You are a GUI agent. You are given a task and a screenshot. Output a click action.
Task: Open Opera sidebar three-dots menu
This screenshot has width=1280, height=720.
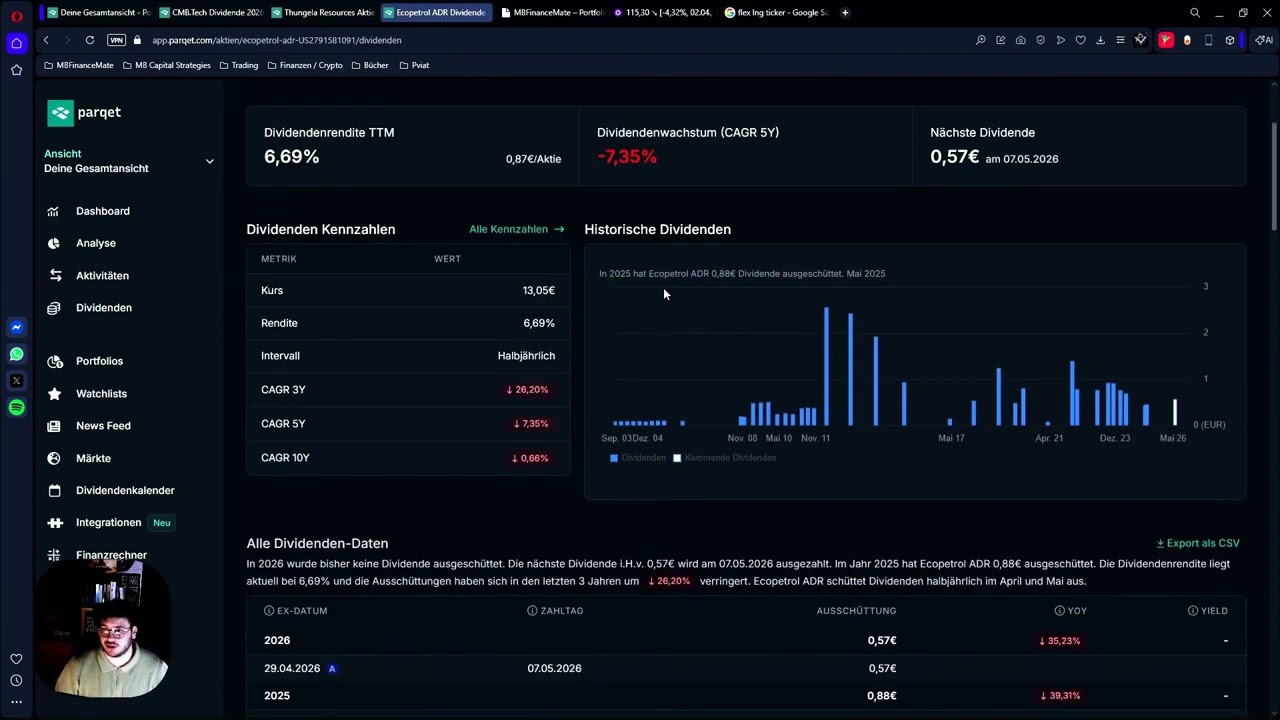(16, 702)
